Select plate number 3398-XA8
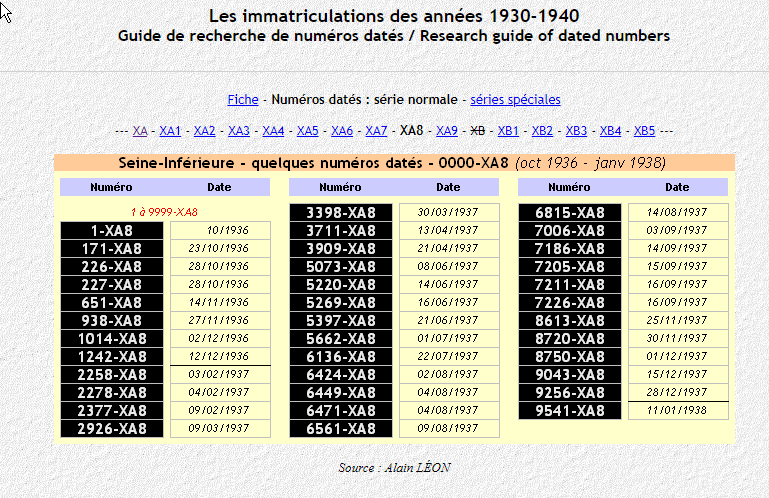Image resolution: width=769 pixels, height=498 pixels. pyautogui.click(x=341, y=212)
